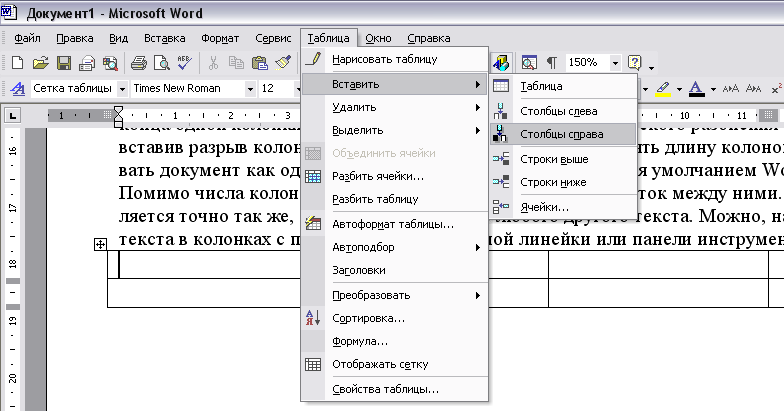Click the tab selector L button on the ruler
The height and width of the screenshot is (411, 784).
coord(12,116)
